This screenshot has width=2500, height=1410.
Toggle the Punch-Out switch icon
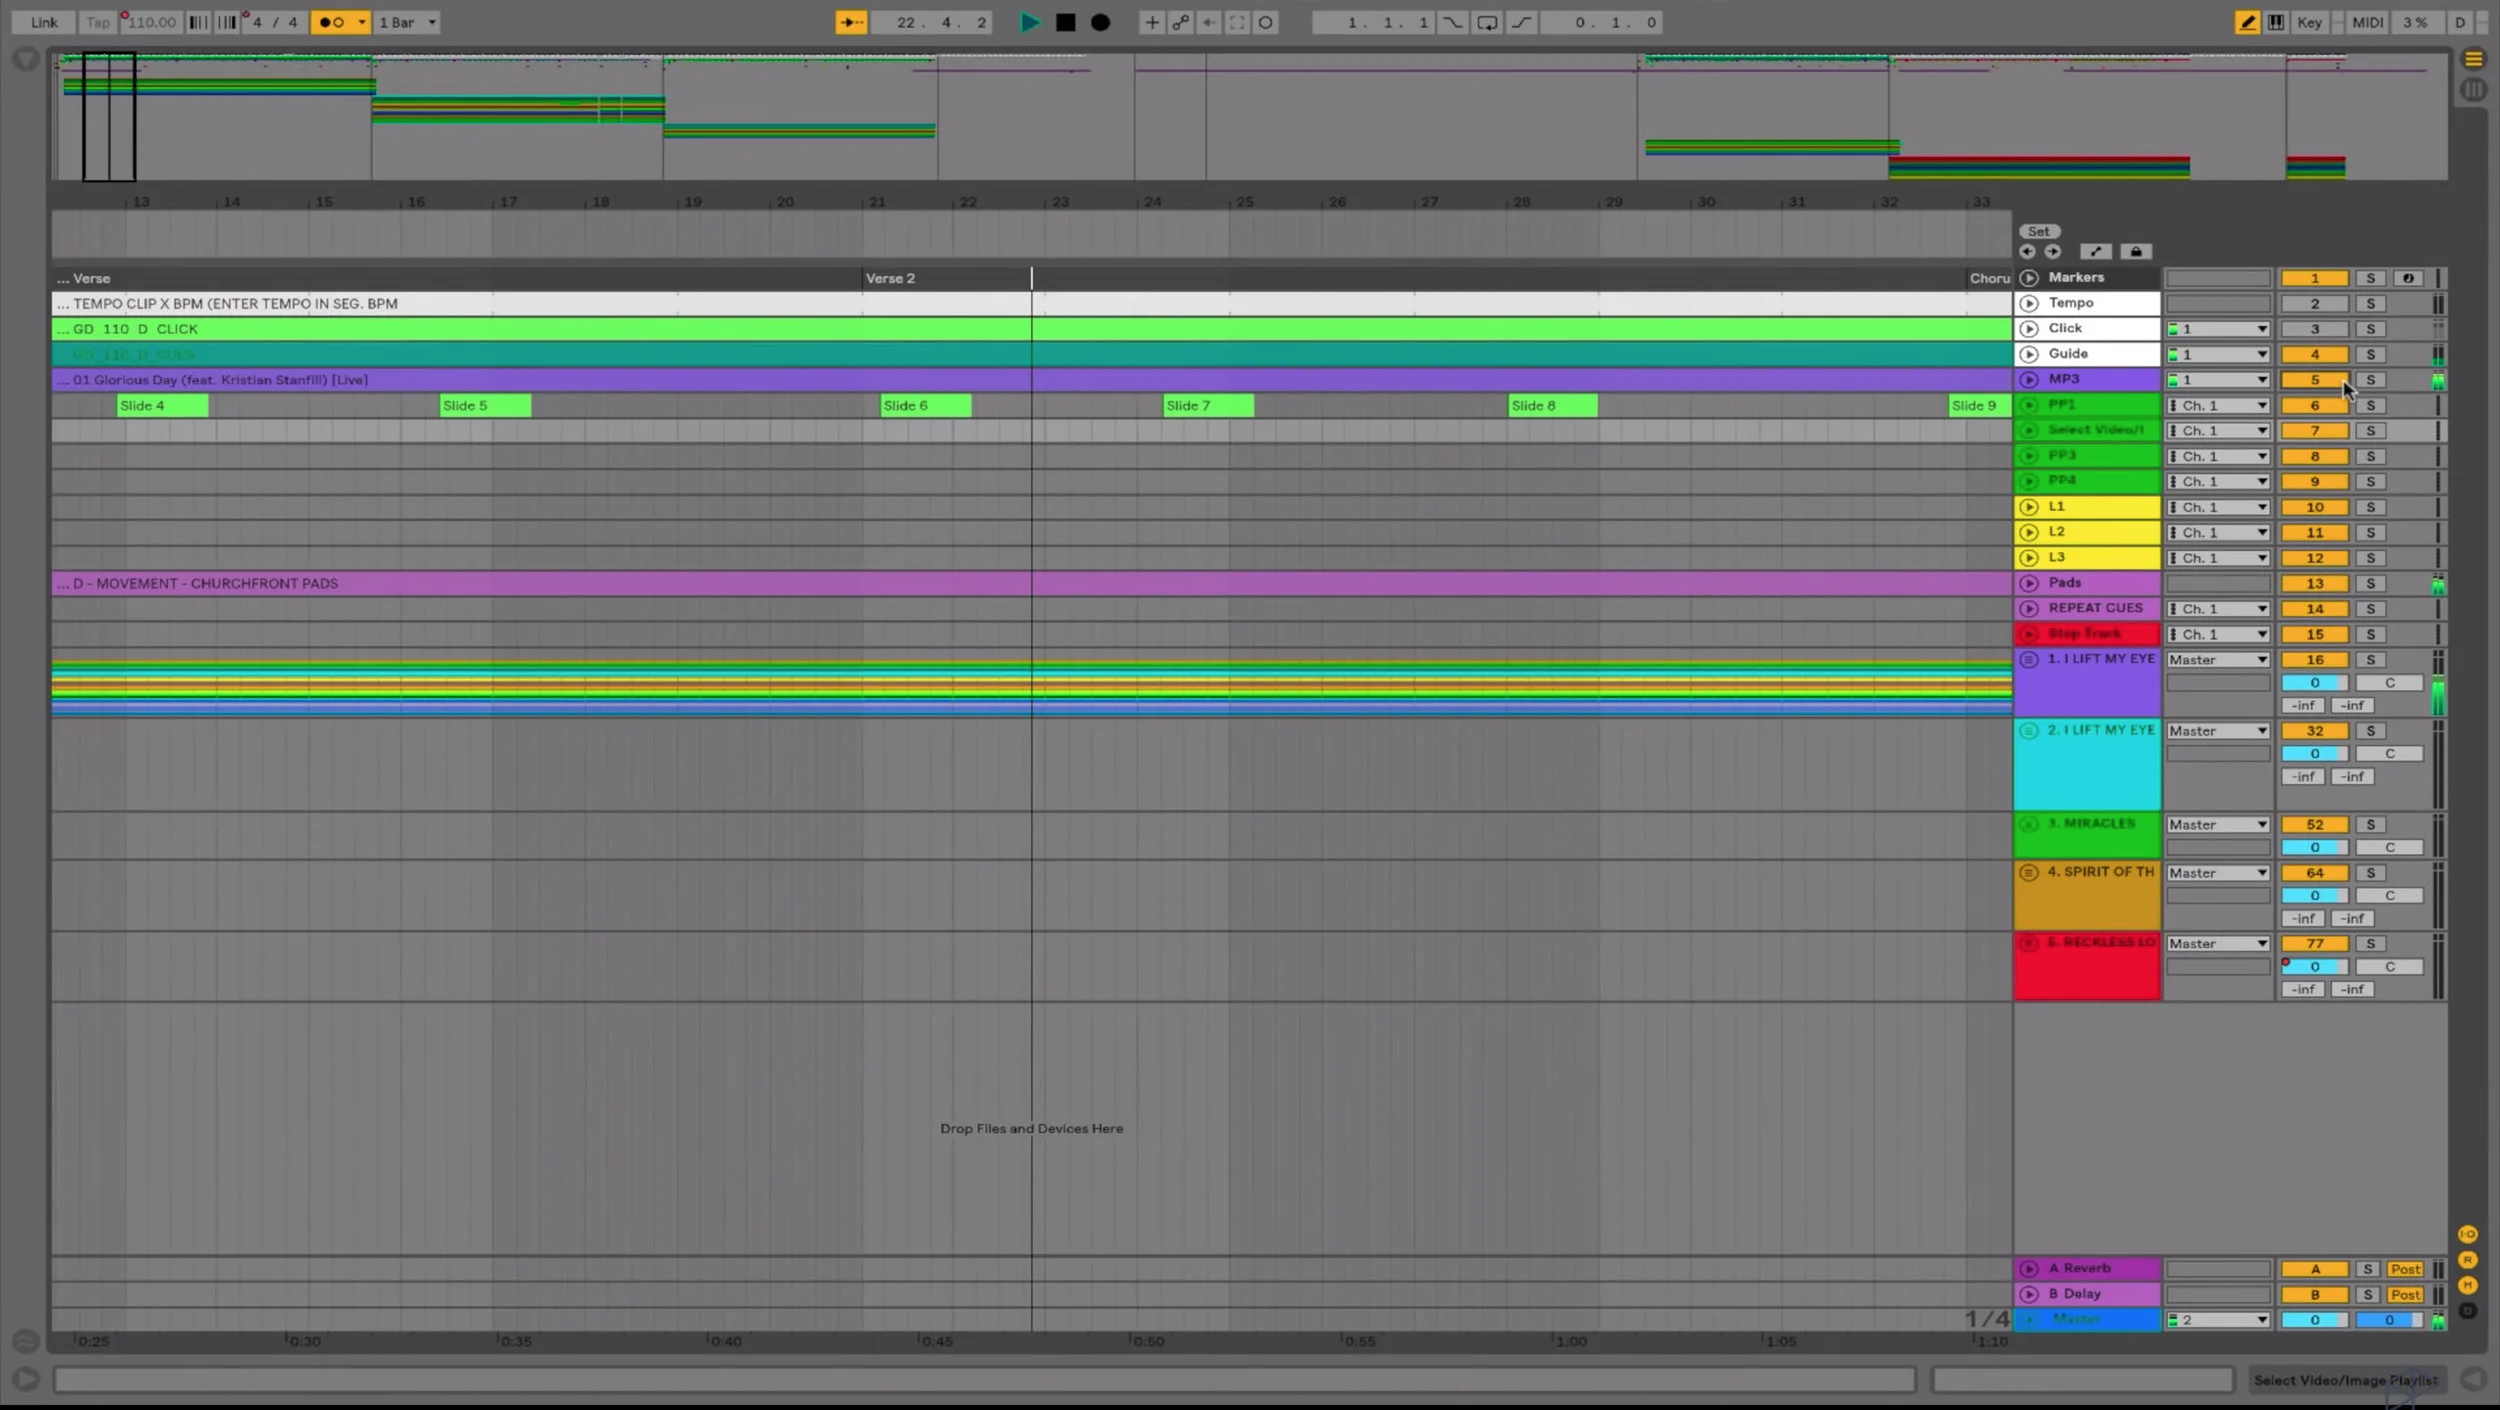point(1521,22)
